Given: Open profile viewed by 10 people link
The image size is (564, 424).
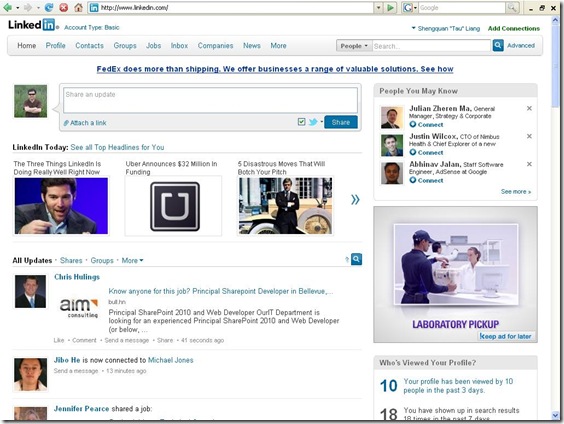Looking at the screenshot, I should [x=458, y=386].
